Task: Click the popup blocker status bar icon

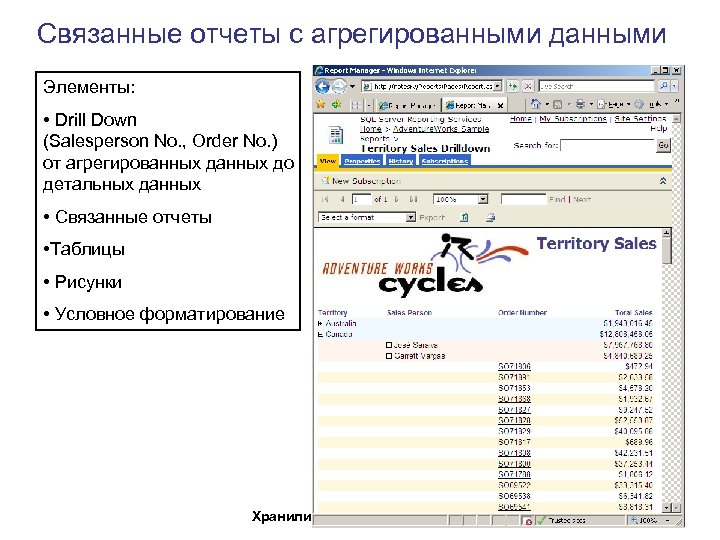Action: point(528,521)
